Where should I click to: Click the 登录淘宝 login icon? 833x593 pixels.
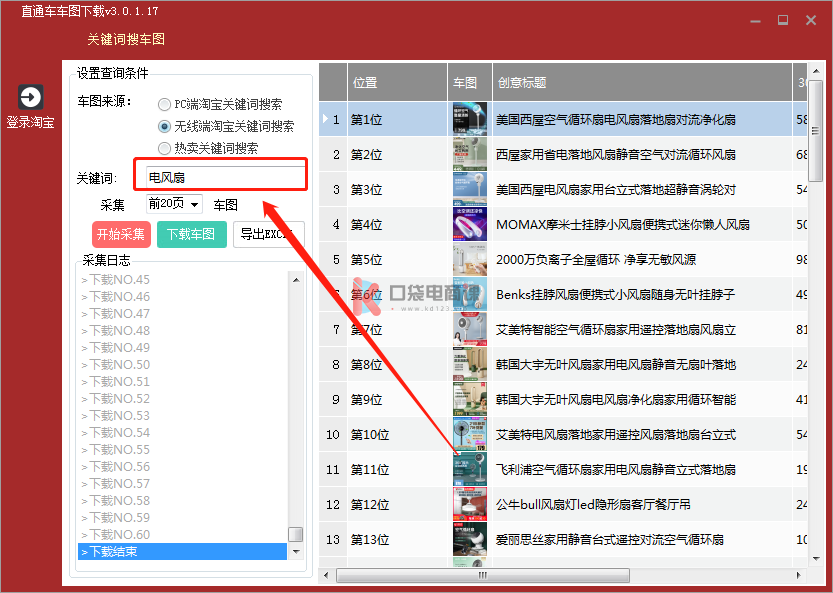point(30,97)
